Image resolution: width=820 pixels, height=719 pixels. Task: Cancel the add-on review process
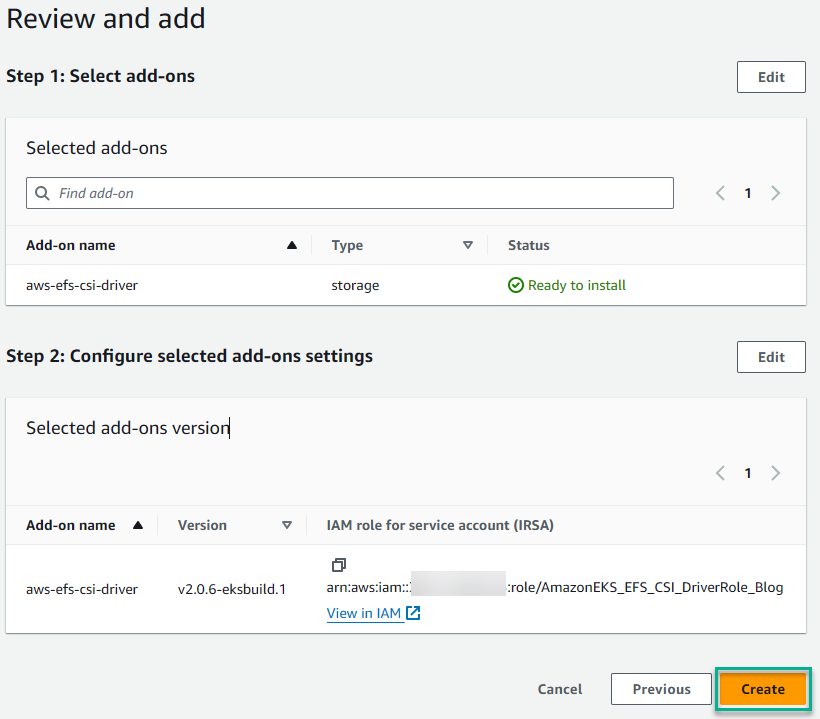pyautogui.click(x=559, y=689)
